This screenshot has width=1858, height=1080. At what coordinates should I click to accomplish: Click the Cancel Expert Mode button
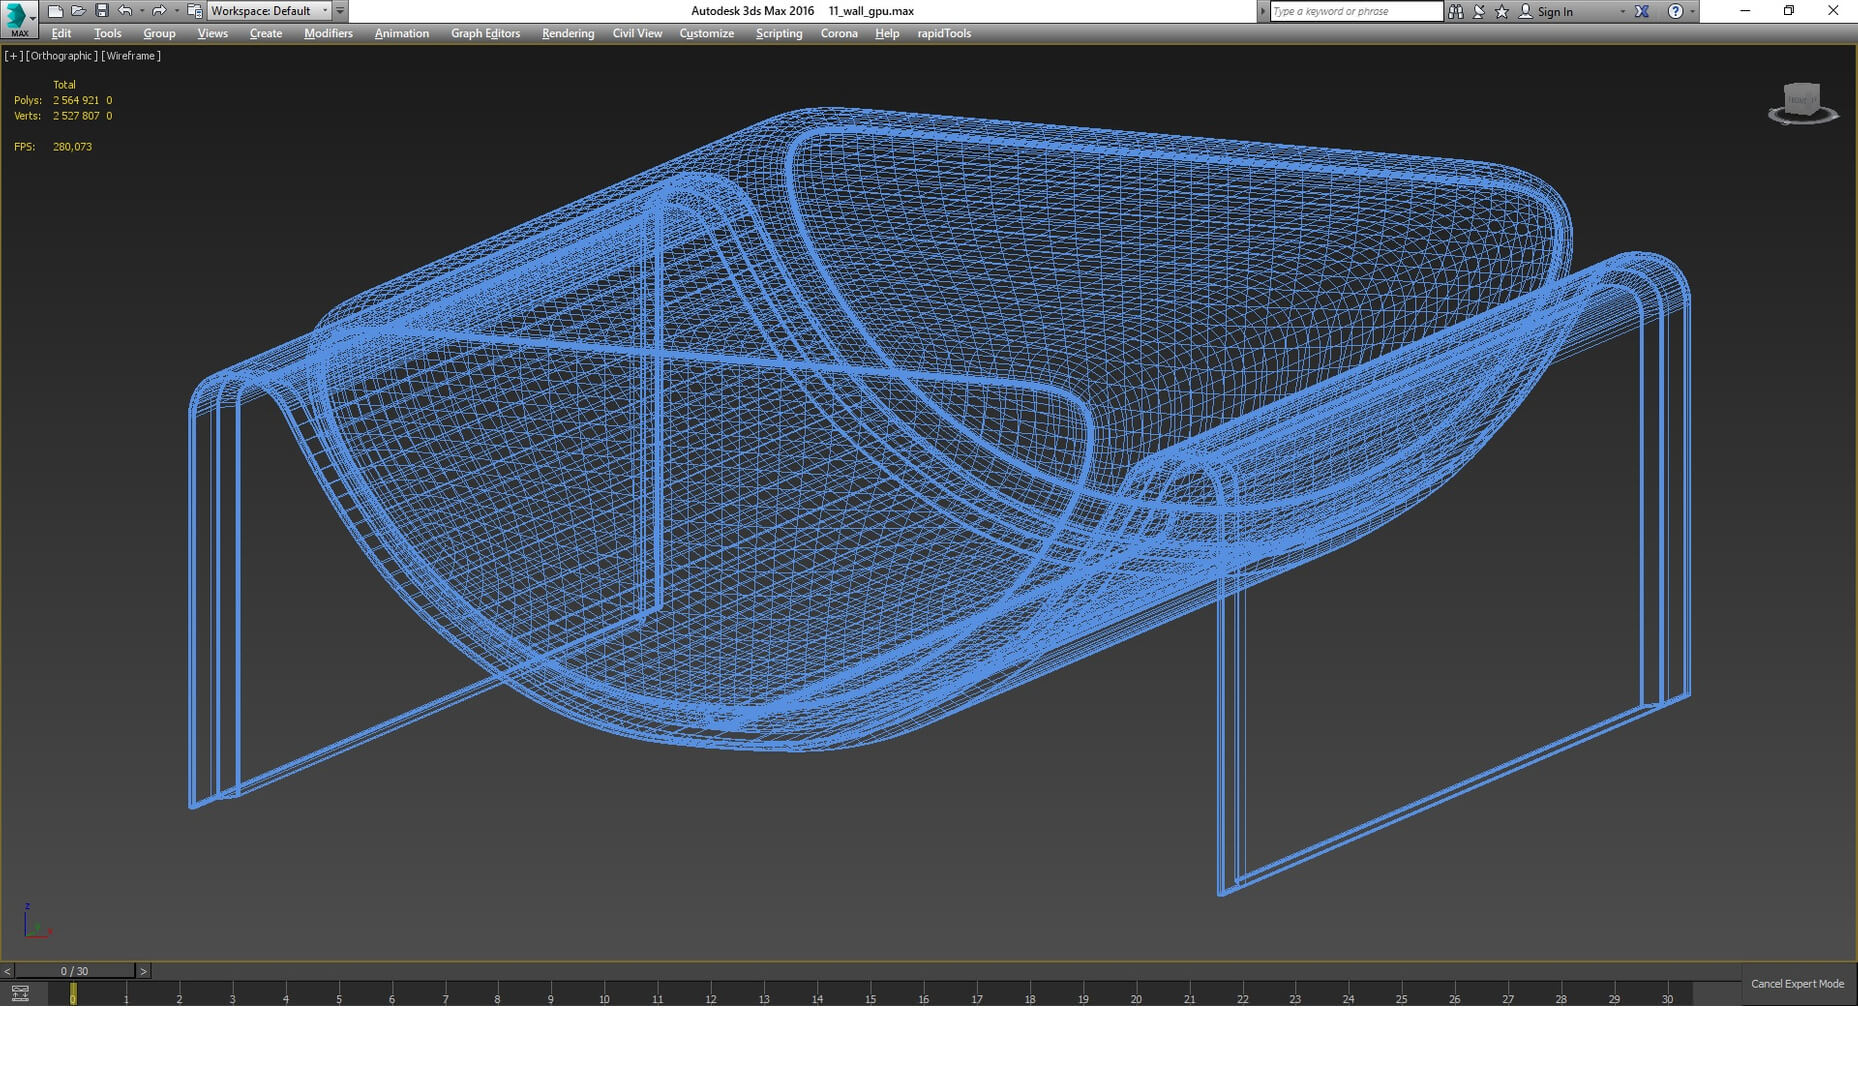coord(1797,984)
